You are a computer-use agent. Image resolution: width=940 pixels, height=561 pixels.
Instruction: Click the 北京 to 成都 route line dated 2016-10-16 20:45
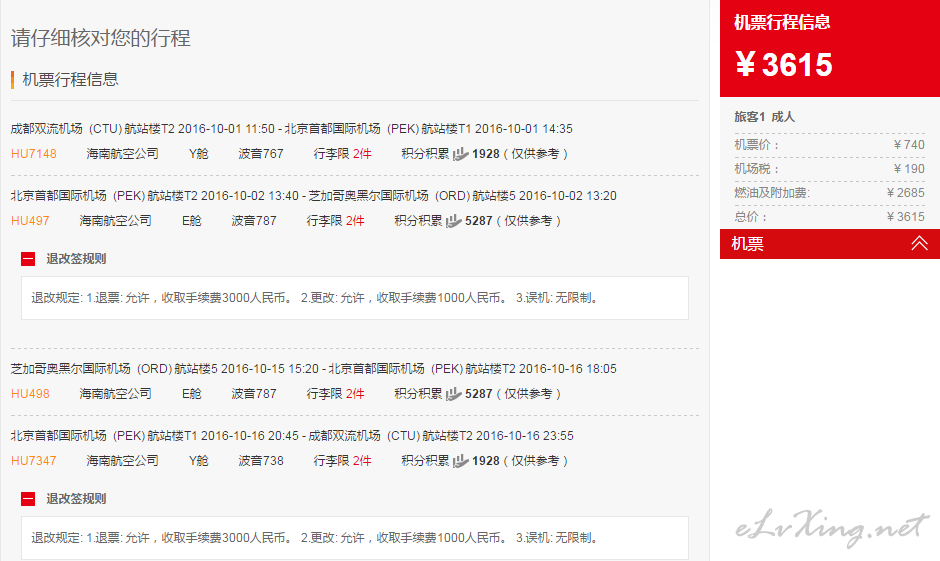coord(292,436)
